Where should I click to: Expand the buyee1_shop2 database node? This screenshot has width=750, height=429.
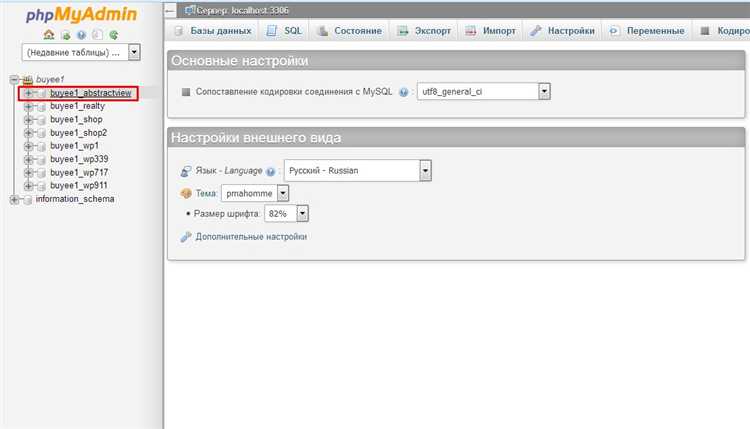click(28, 133)
